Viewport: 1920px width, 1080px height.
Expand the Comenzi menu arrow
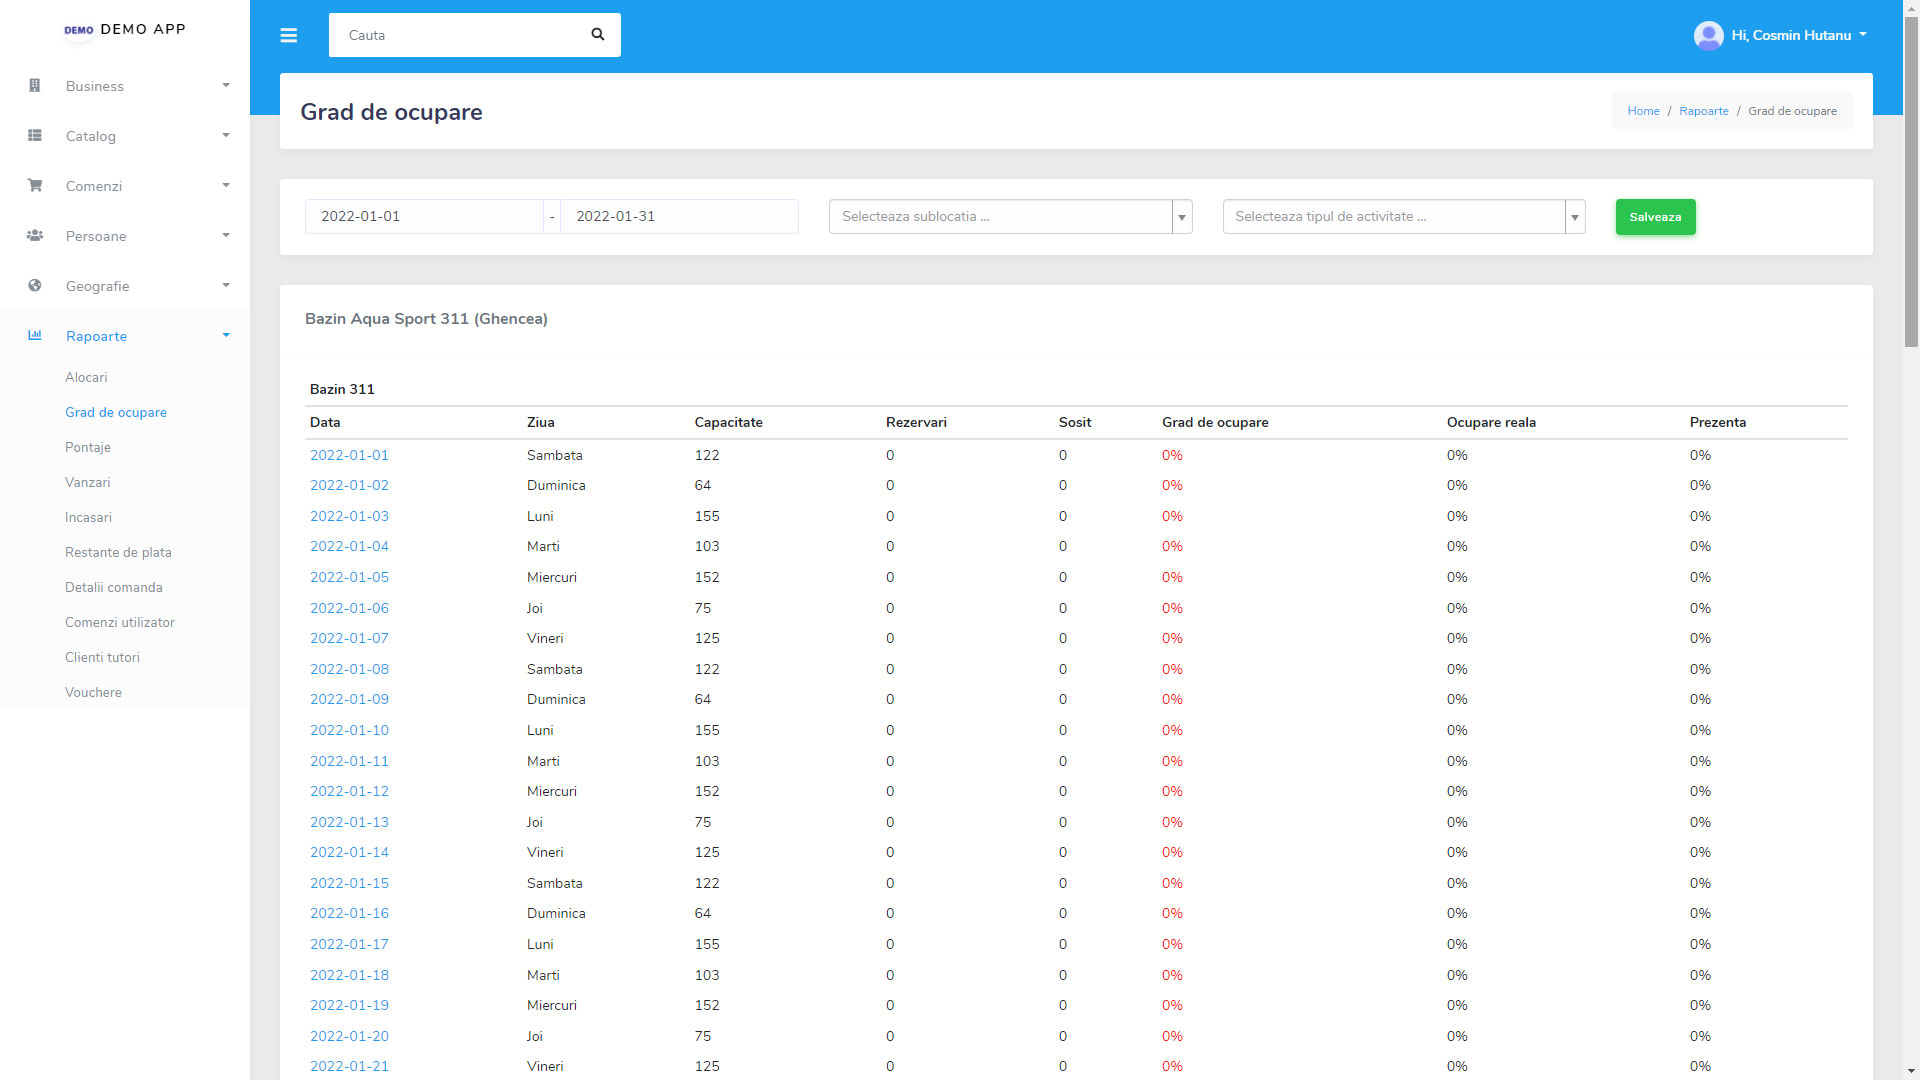[226, 186]
